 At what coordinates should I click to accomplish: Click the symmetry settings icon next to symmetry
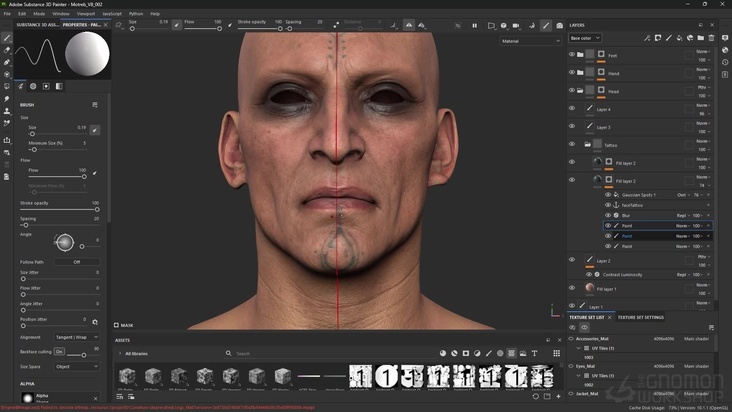422,26
